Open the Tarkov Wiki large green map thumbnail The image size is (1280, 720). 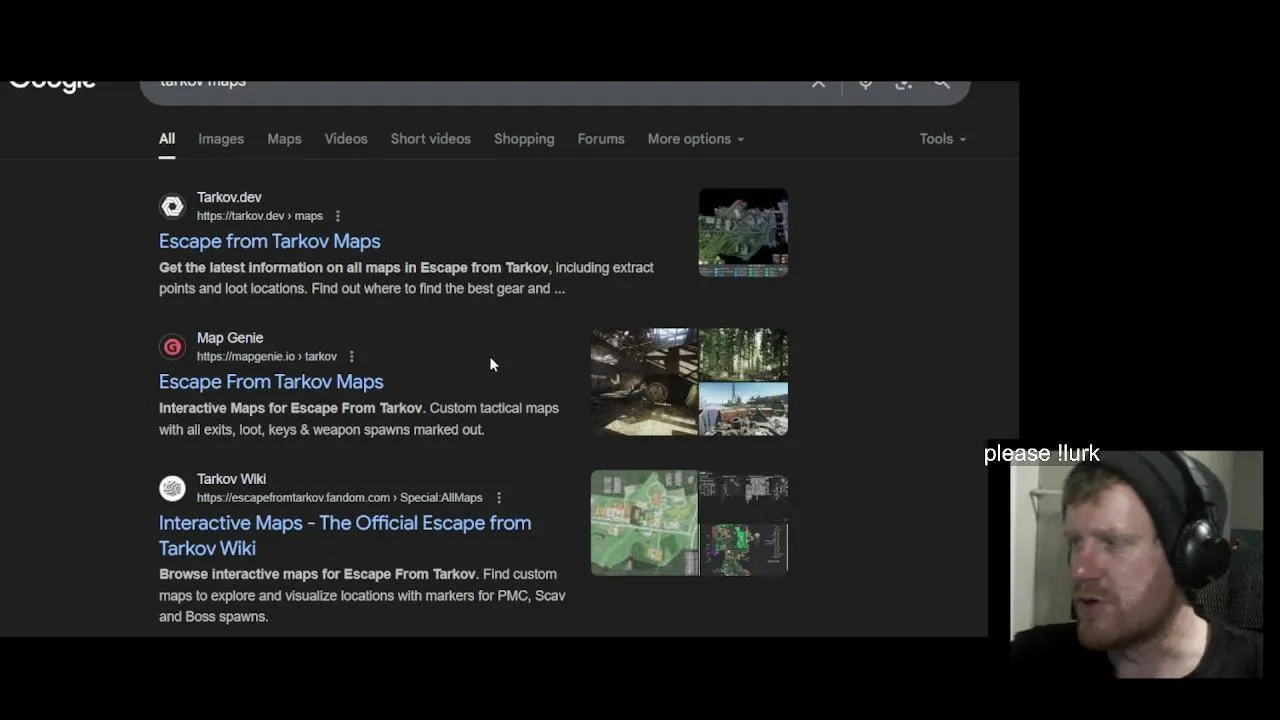[x=644, y=523]
